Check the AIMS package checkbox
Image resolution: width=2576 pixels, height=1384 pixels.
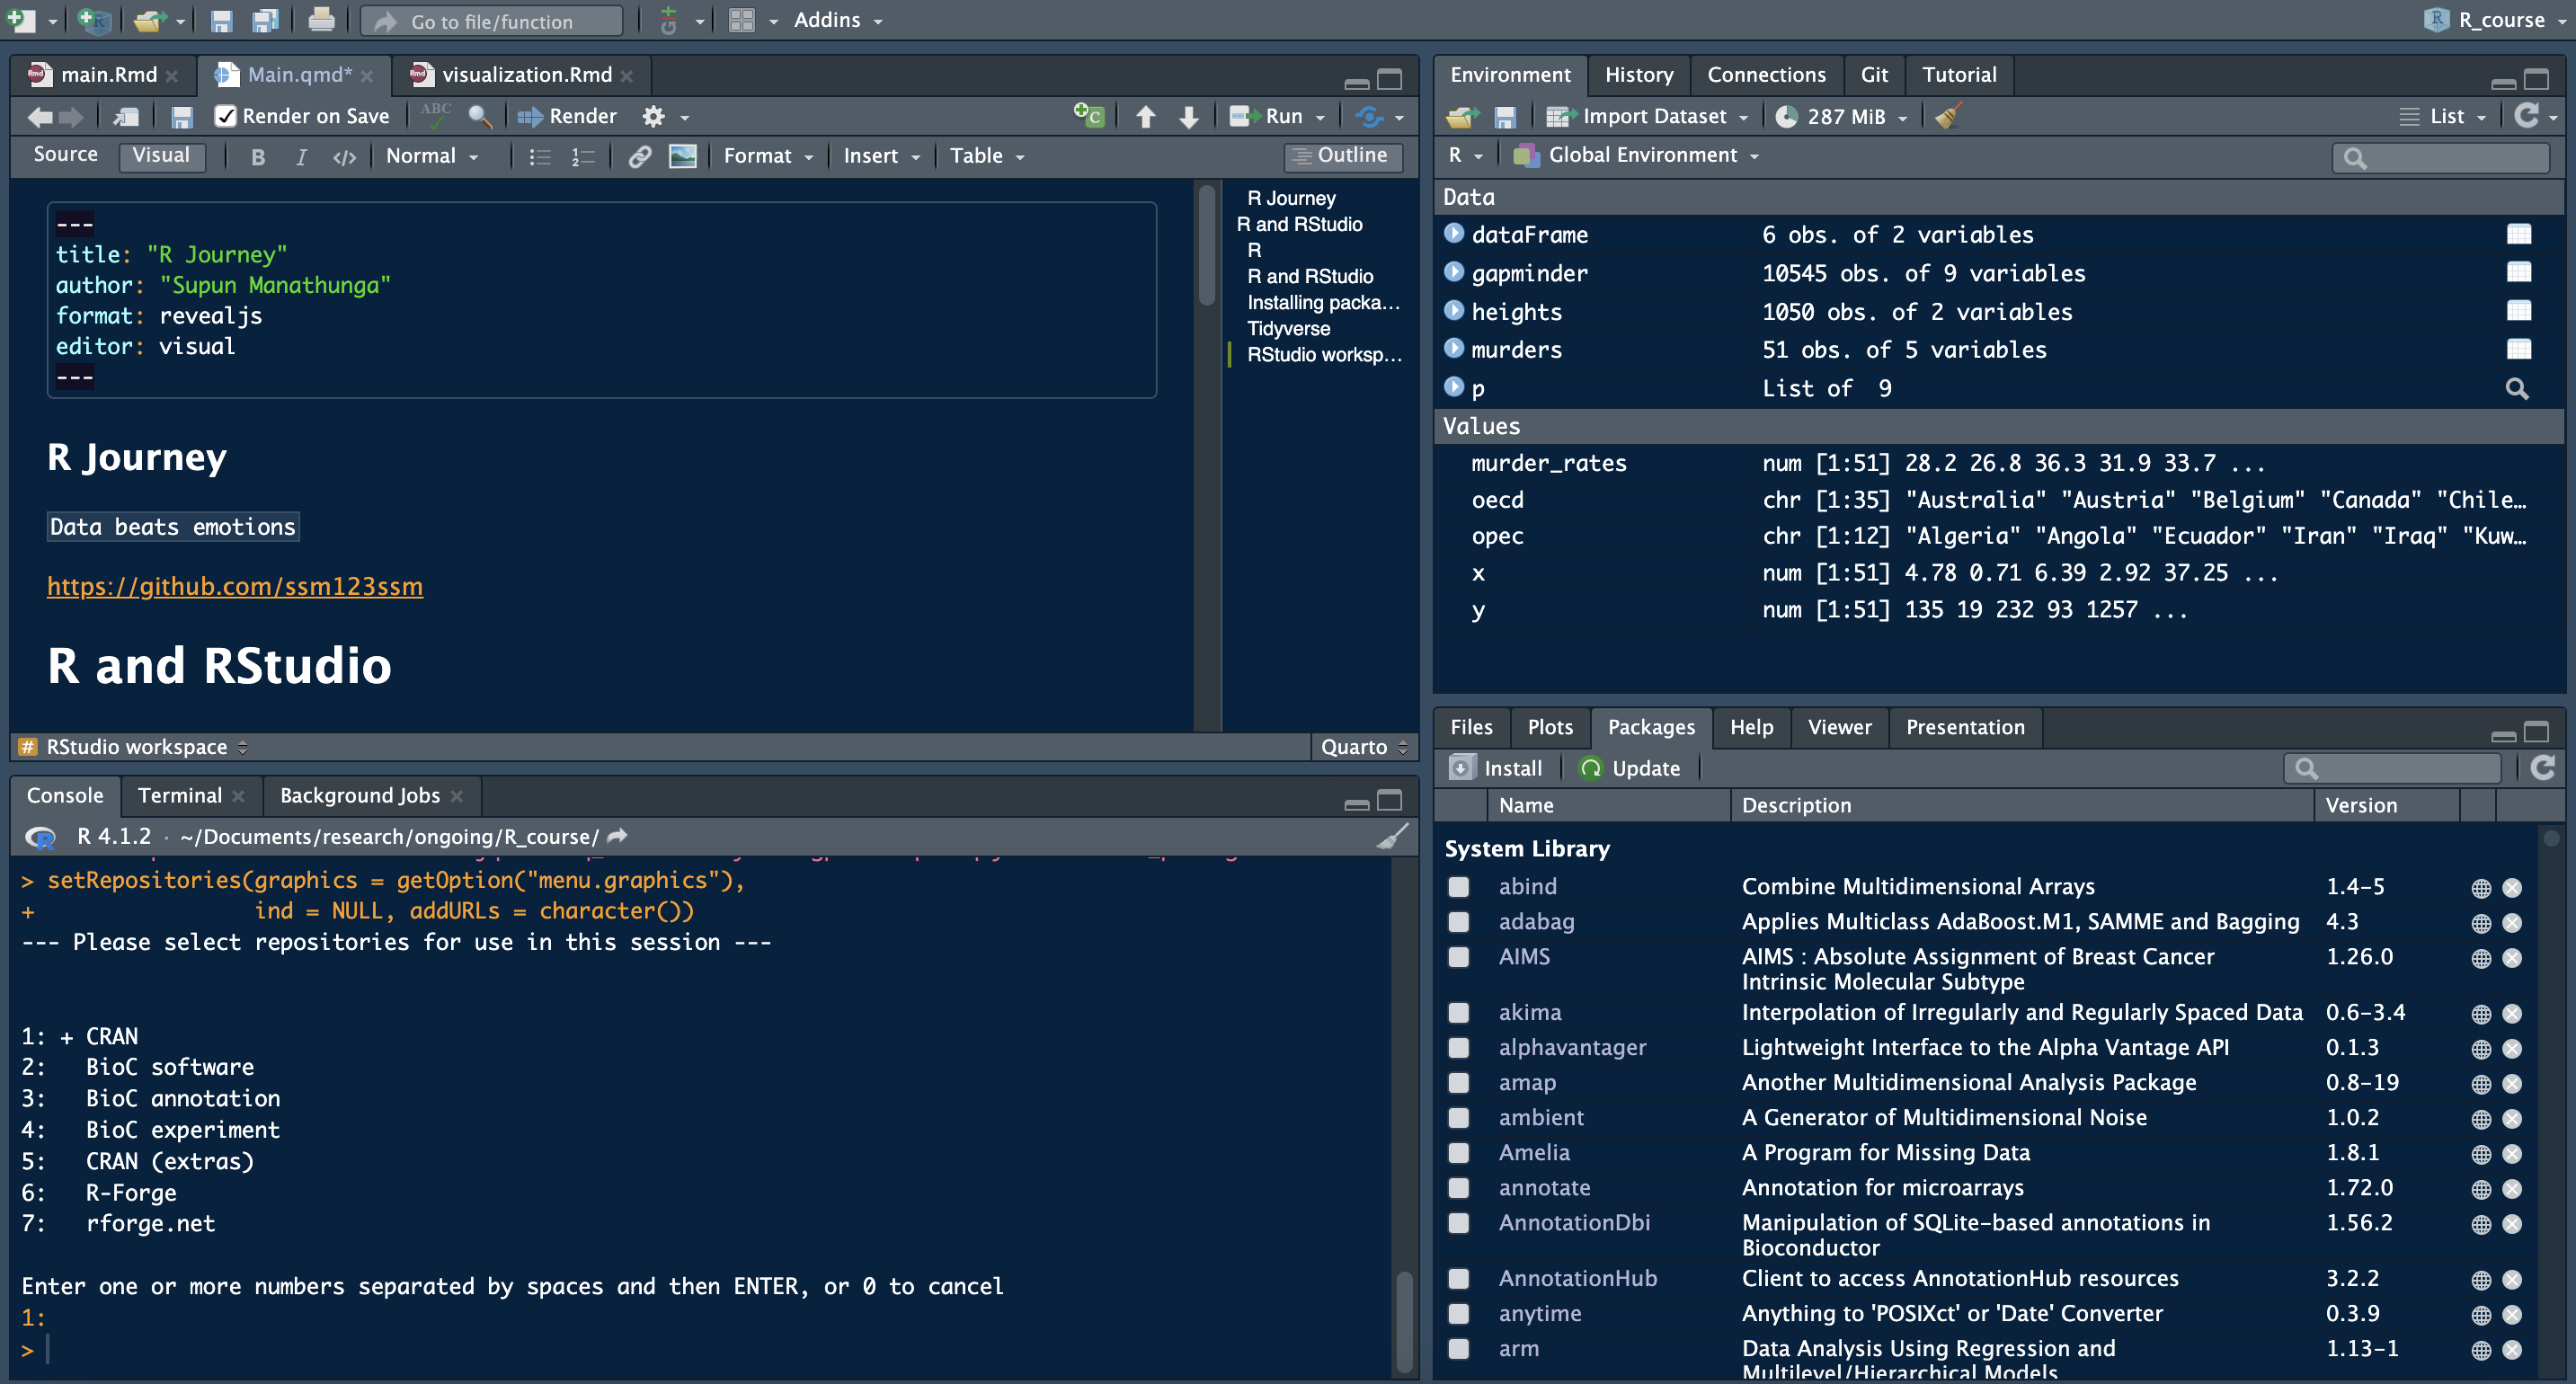(1459, 957)
